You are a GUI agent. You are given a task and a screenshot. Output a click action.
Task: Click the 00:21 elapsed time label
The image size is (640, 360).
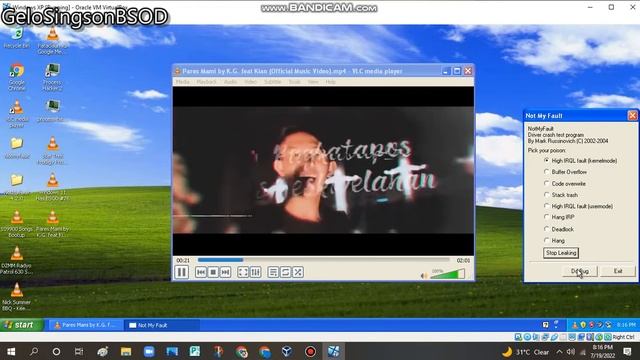[183, 260]
